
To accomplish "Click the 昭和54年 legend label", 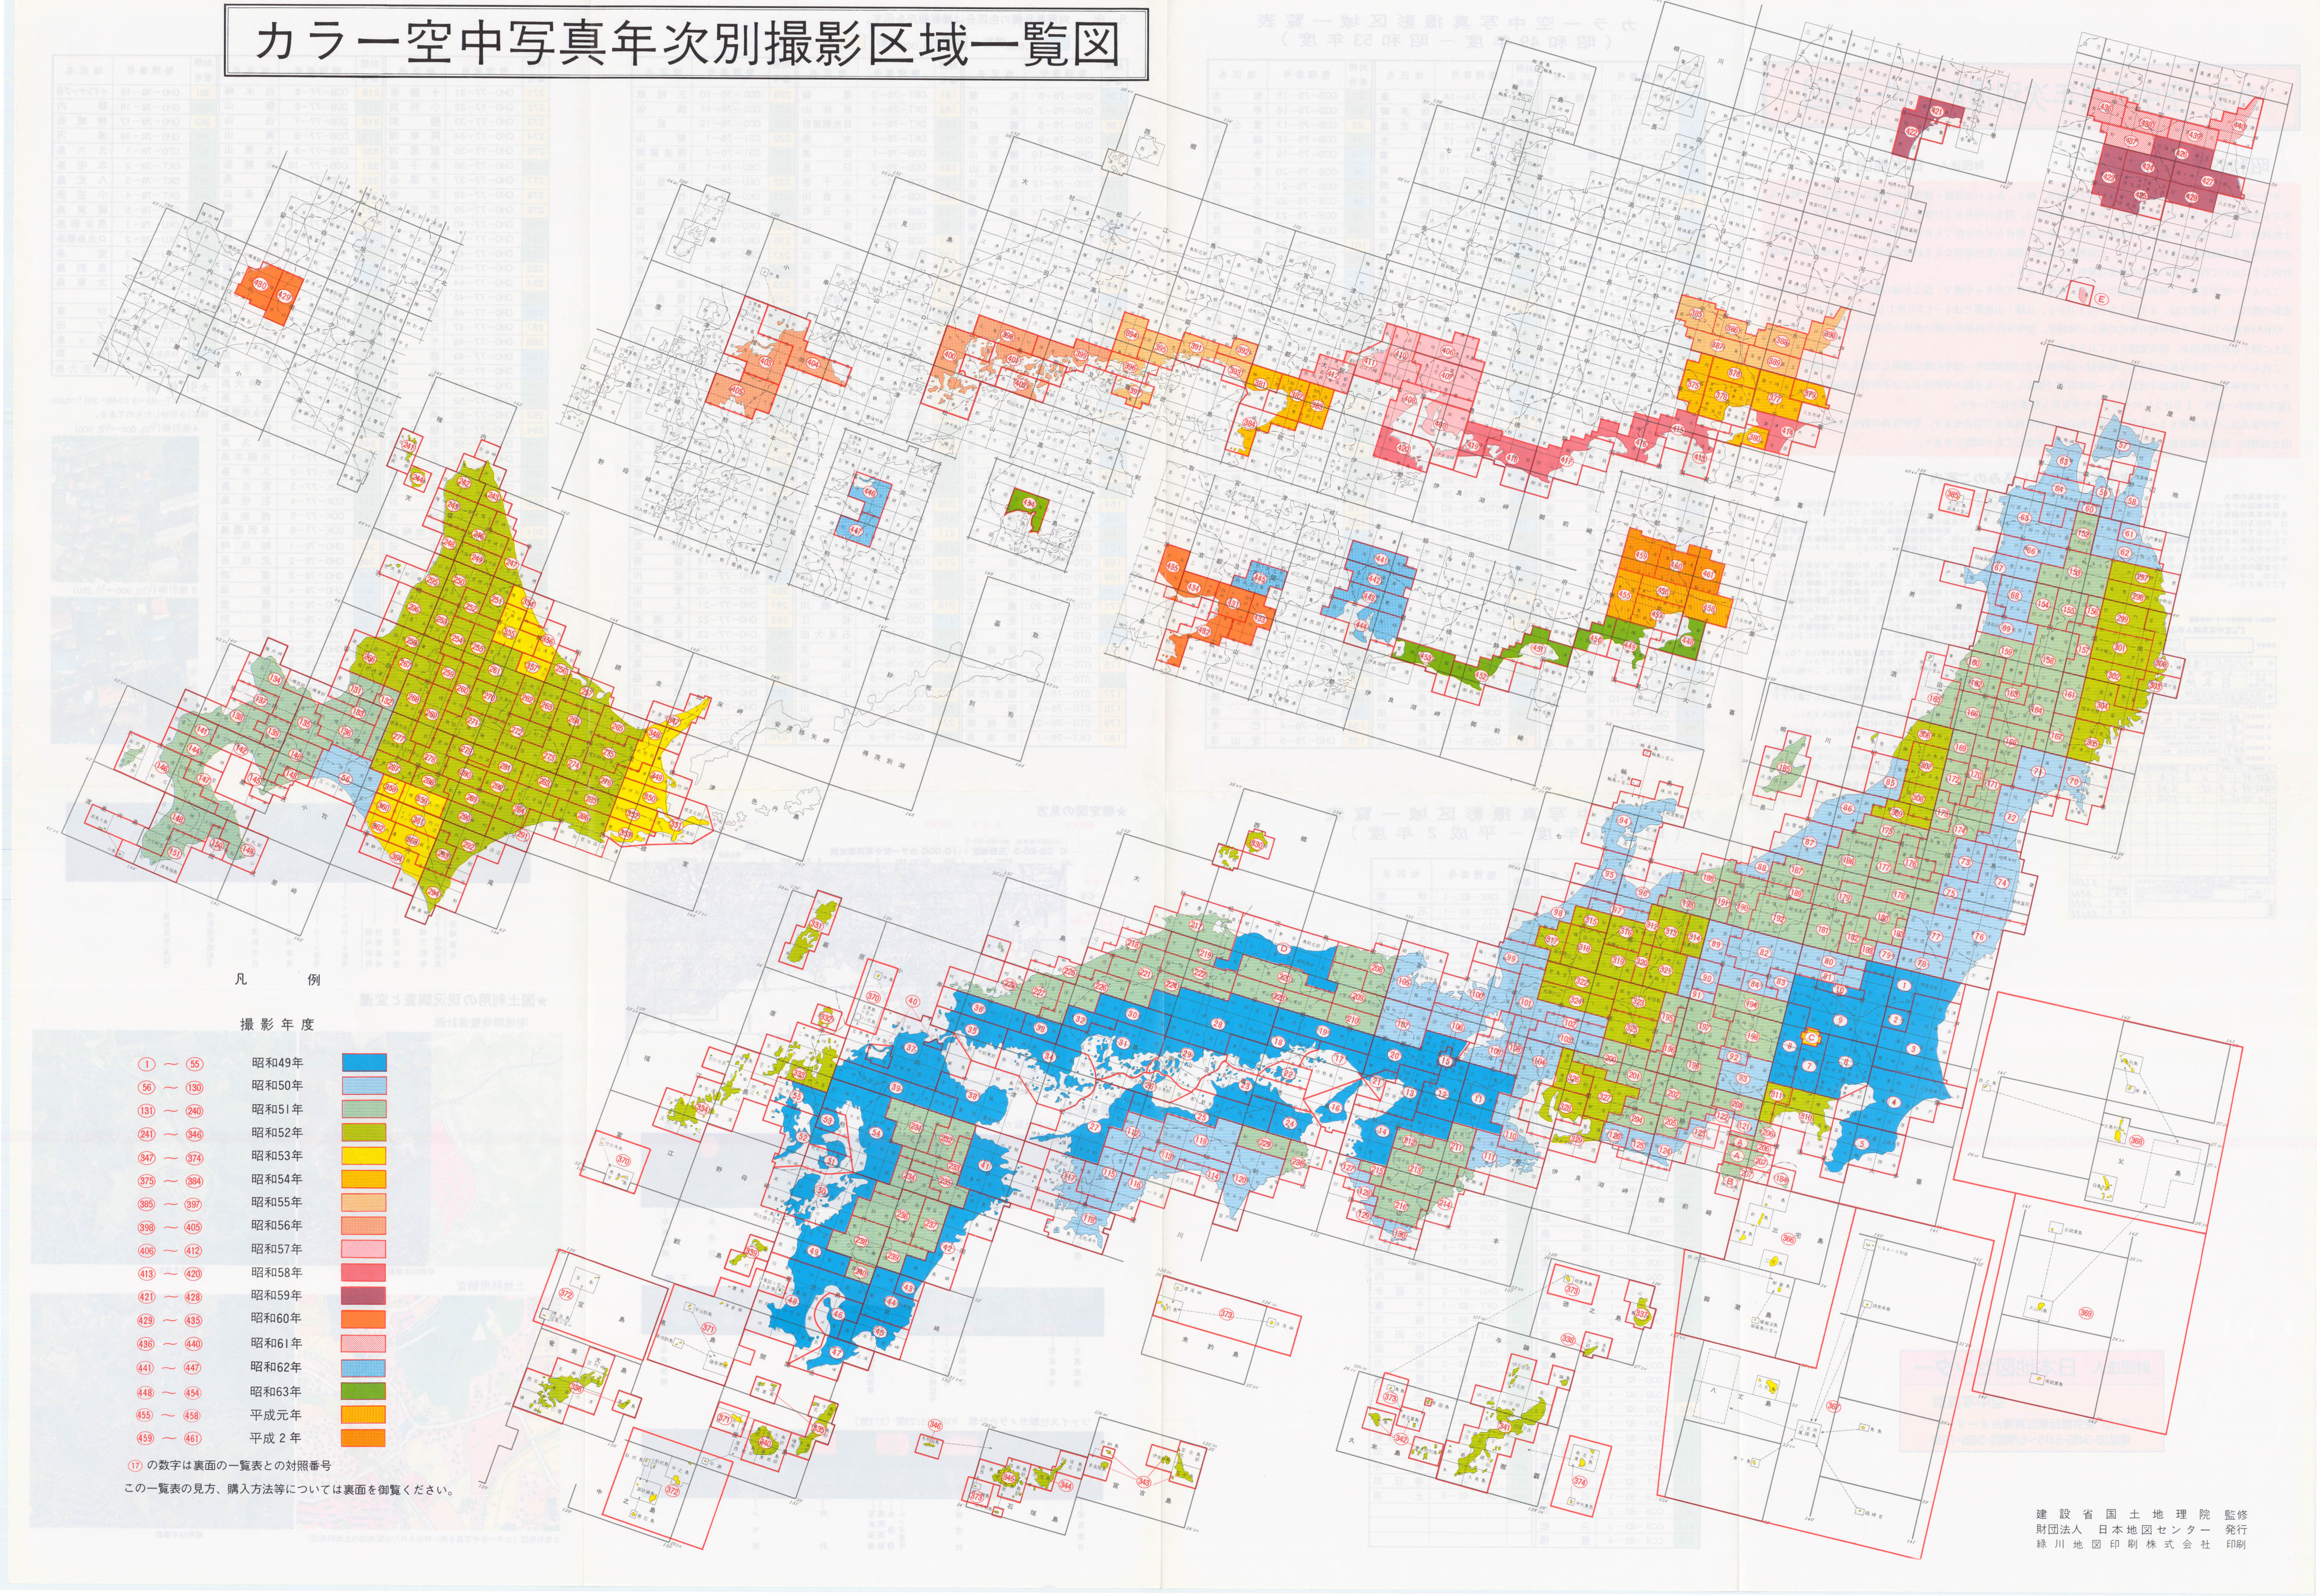I will tap(277, 1180).
